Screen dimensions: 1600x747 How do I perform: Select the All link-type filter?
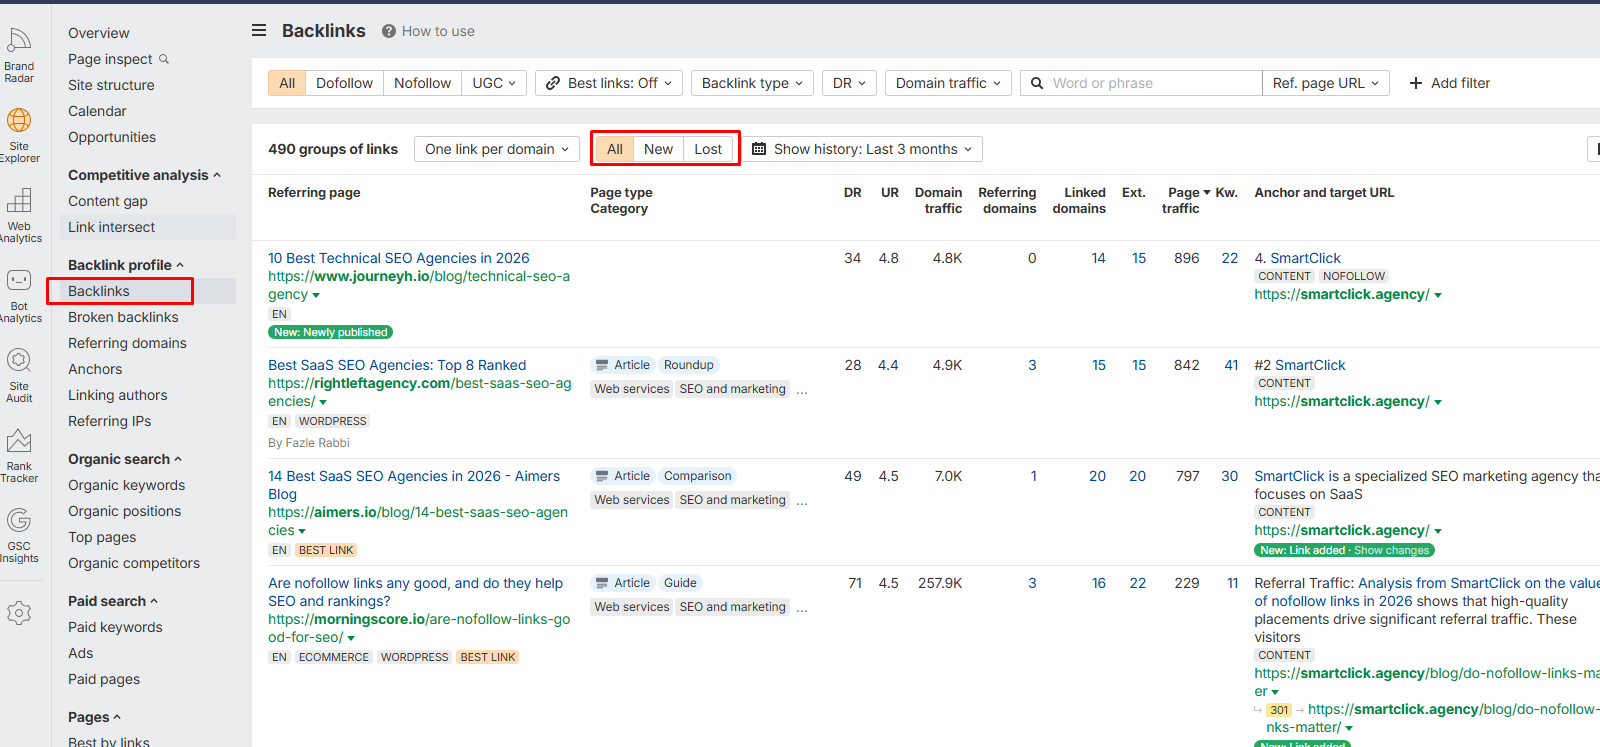(x=287, y=83)
